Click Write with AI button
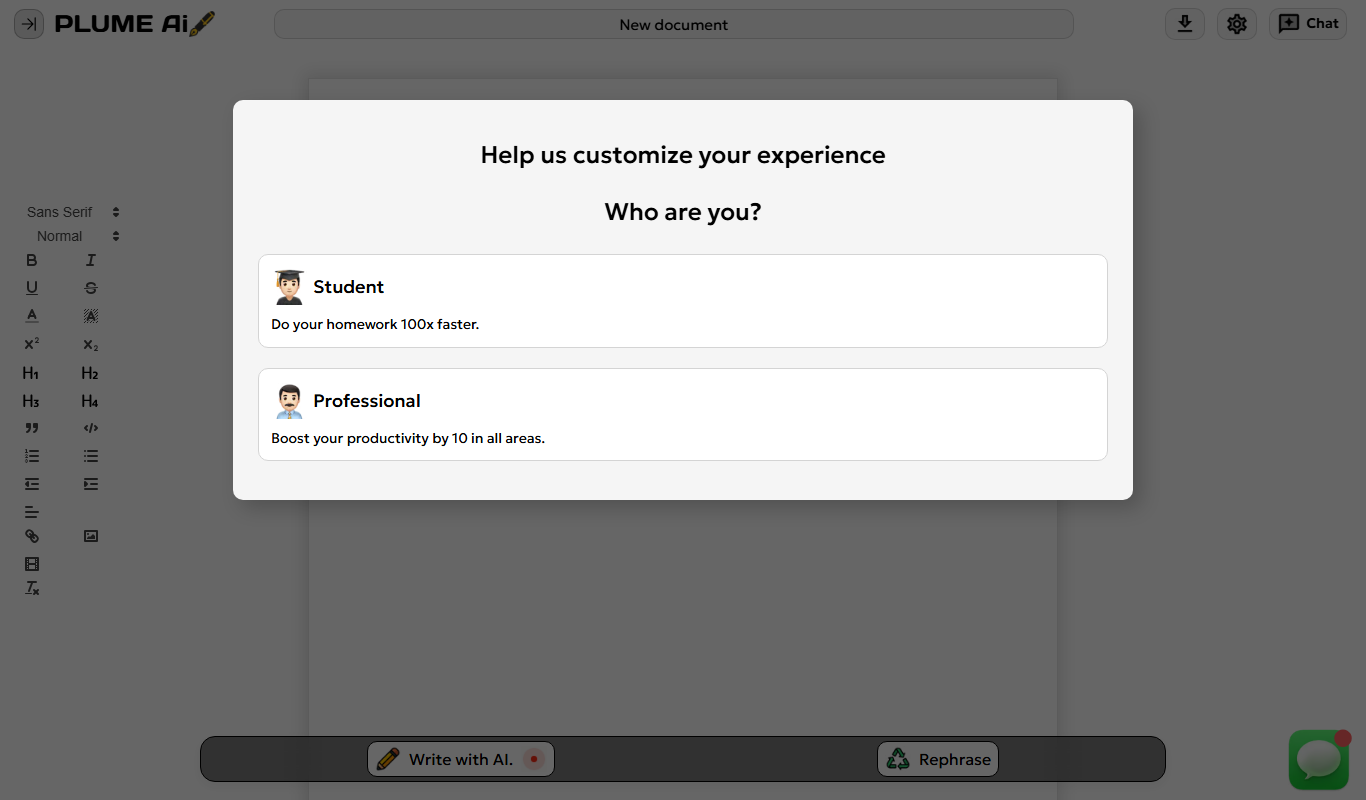 tap(461, 759)
